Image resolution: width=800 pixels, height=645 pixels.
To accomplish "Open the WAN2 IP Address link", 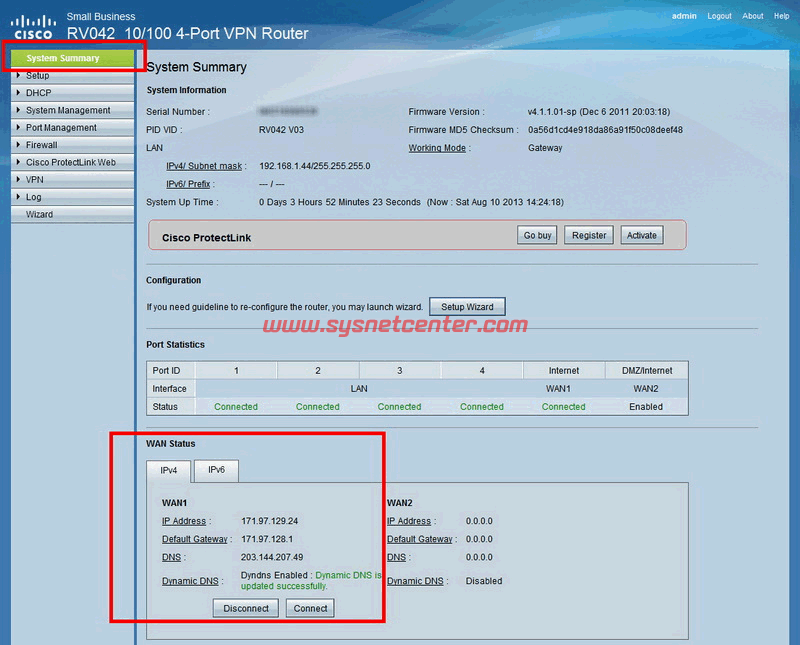I will click(x=409, y=521).
